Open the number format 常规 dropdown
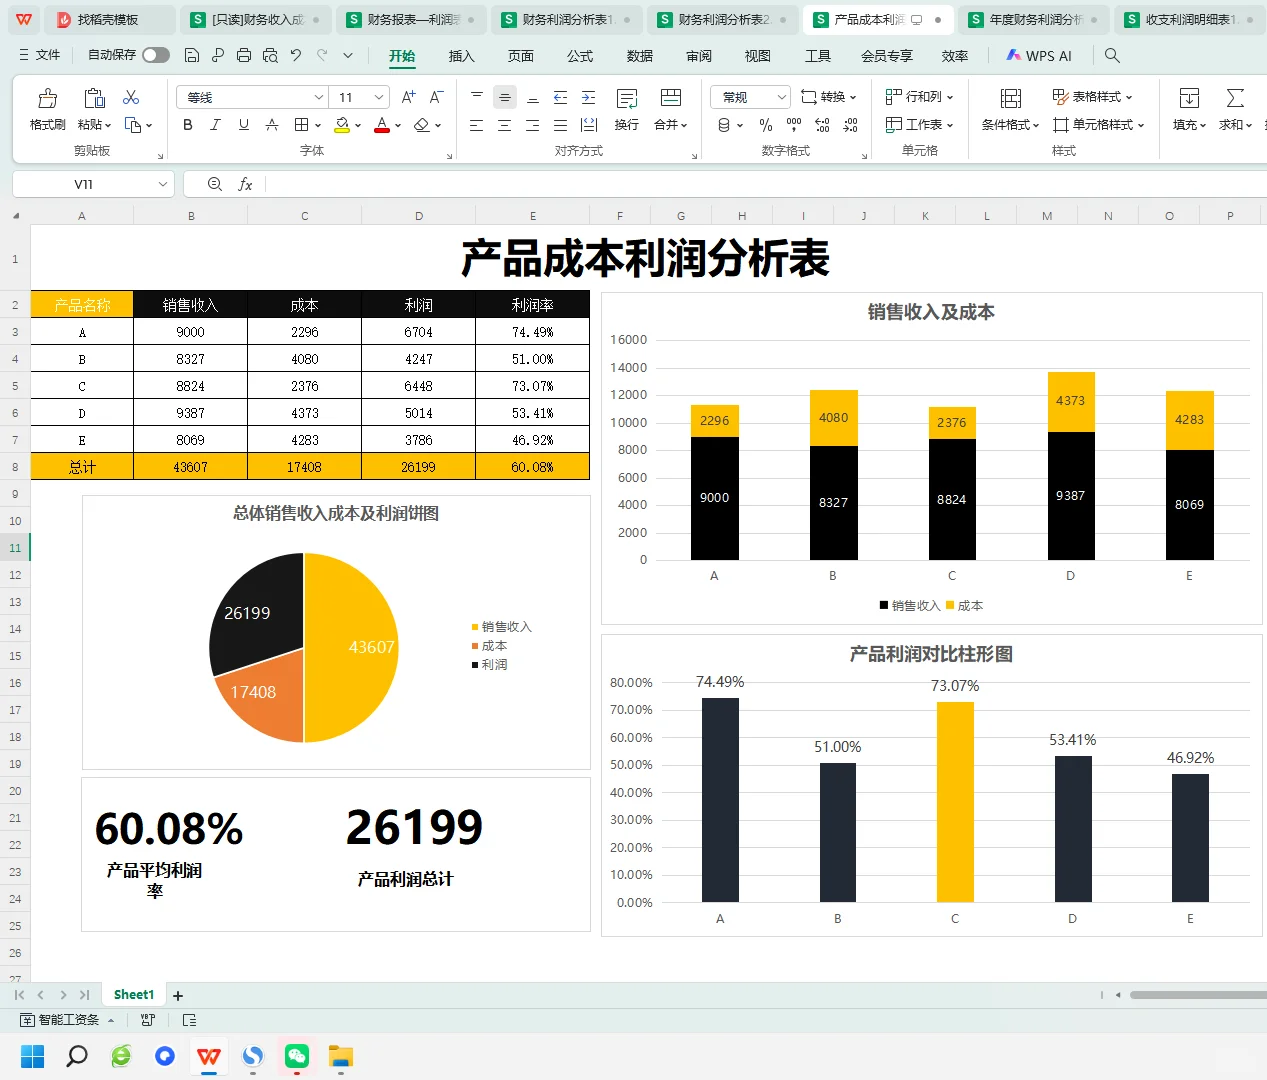Screen dimensions: 1267x1080 782,97
